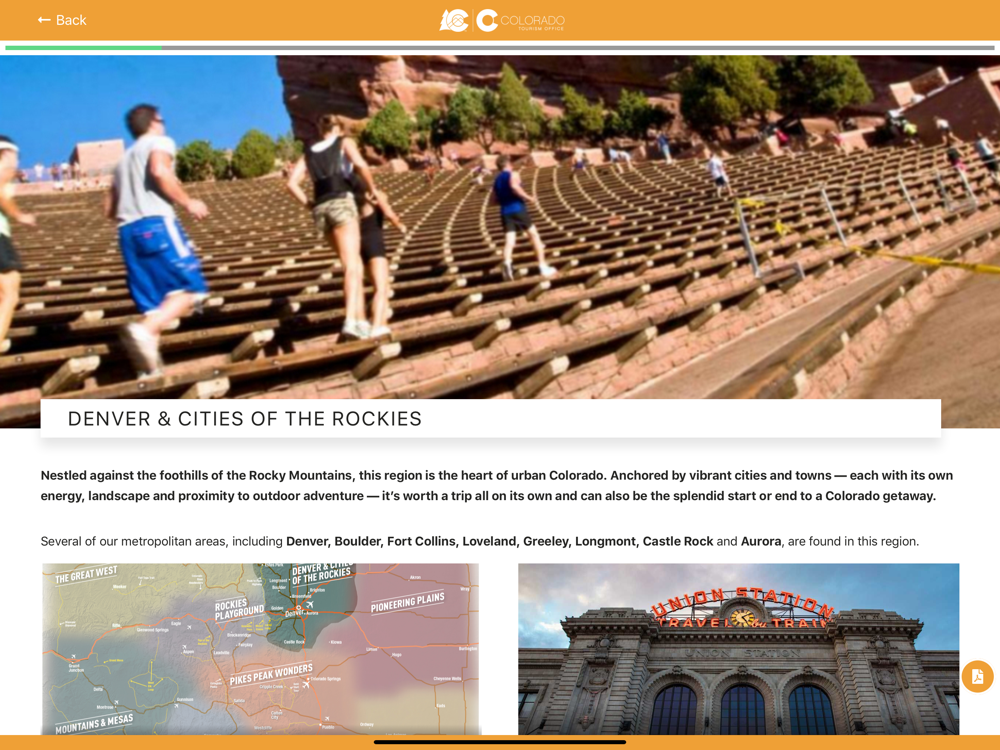Tap the 'Pioneering Plains' label on the map

408,603
